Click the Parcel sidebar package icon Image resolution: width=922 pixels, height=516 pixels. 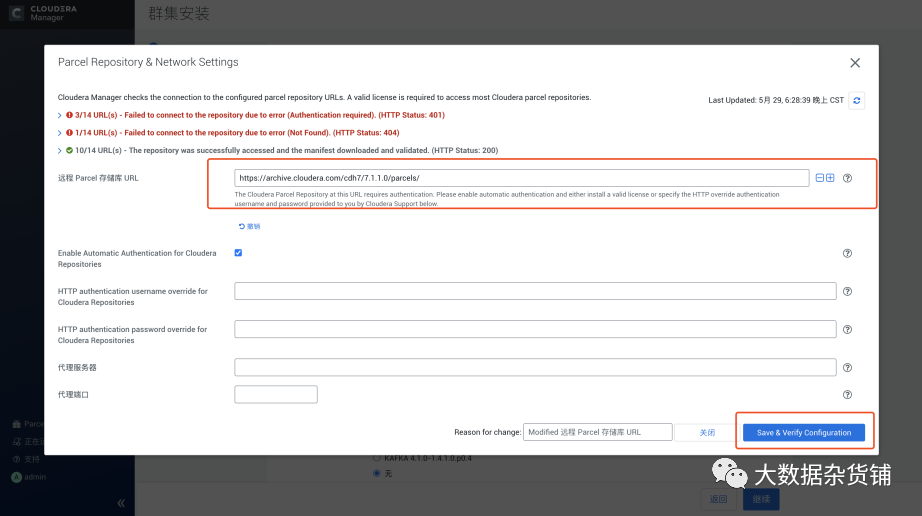[x=16, y=424]
